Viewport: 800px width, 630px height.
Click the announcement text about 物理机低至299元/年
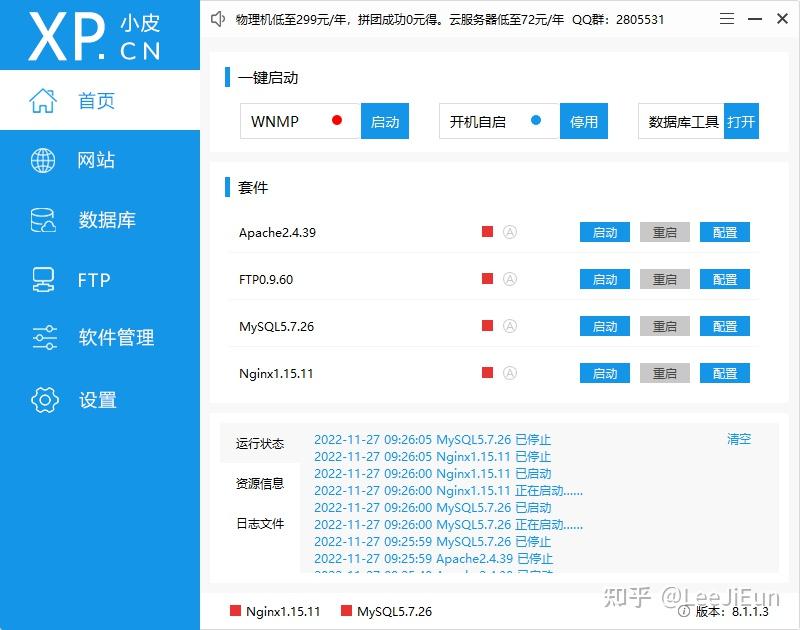point(450,19)
